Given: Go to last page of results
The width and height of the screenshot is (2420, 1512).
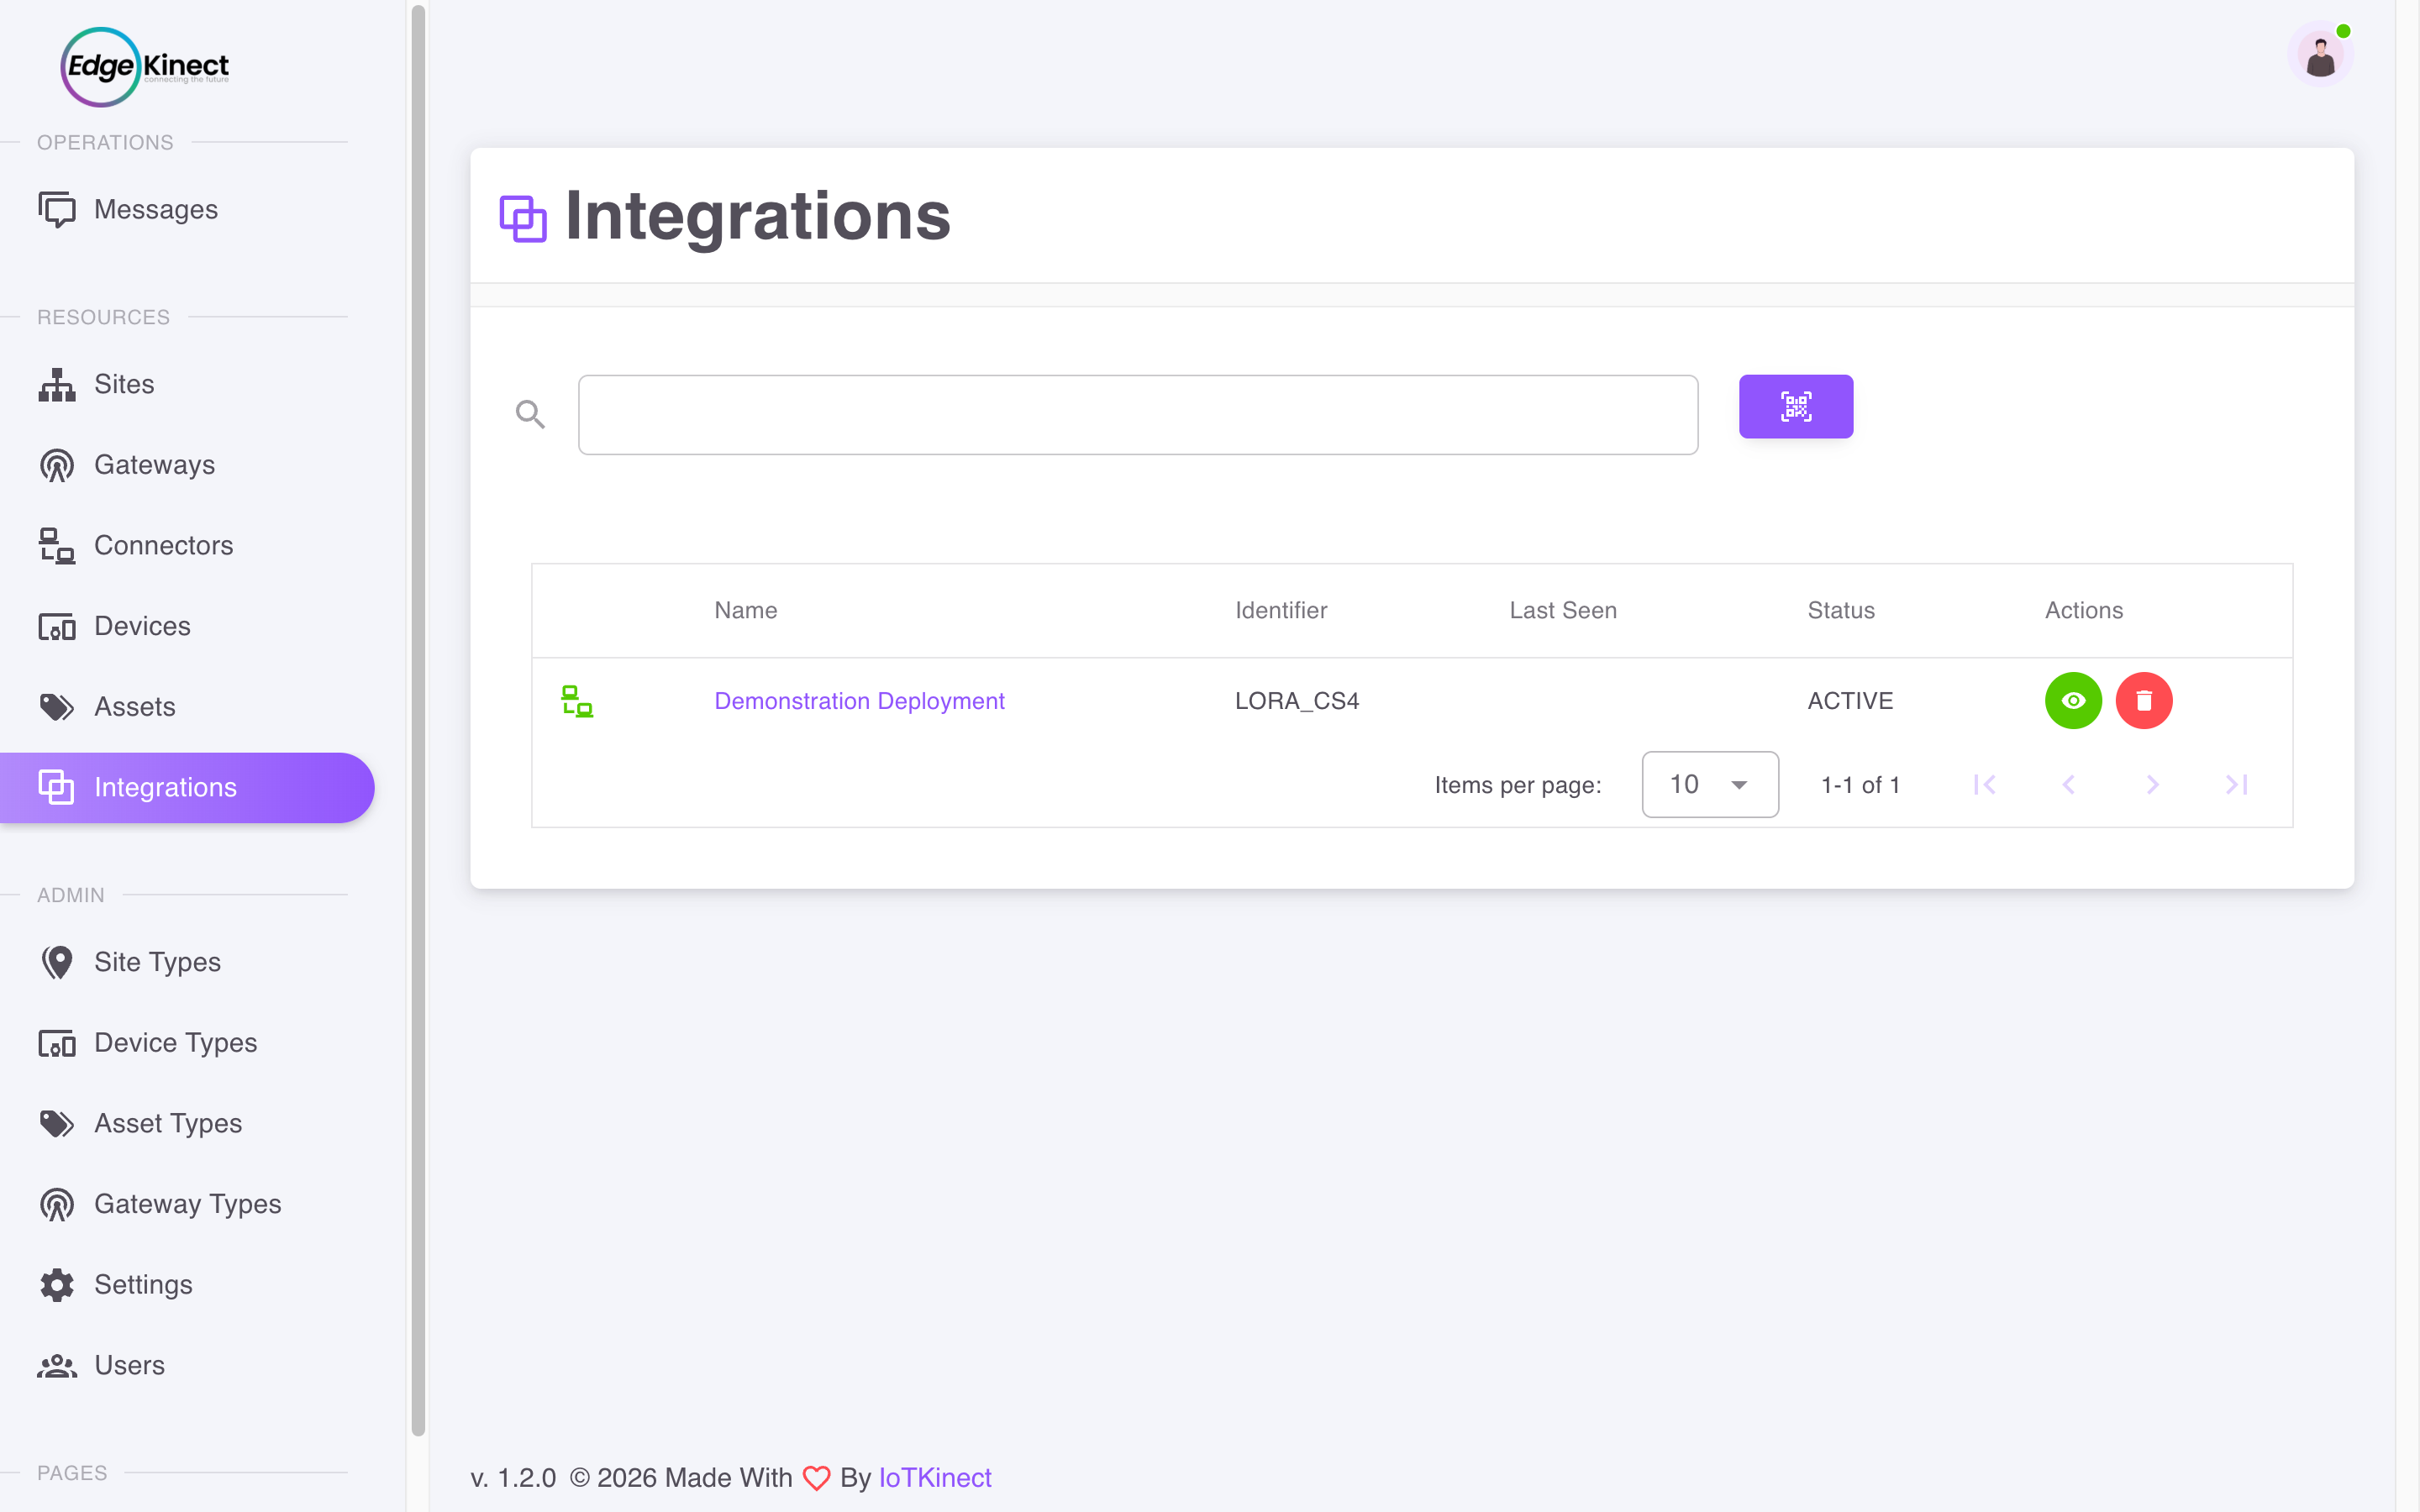Looking at the screenshot, I should pos(2237,785).
